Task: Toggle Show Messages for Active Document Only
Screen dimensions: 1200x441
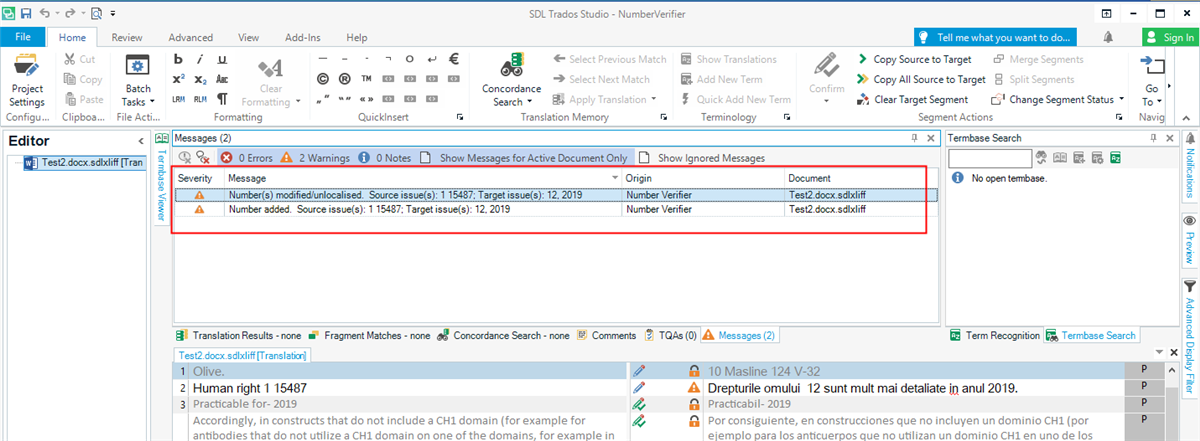Action: (523, 158)
